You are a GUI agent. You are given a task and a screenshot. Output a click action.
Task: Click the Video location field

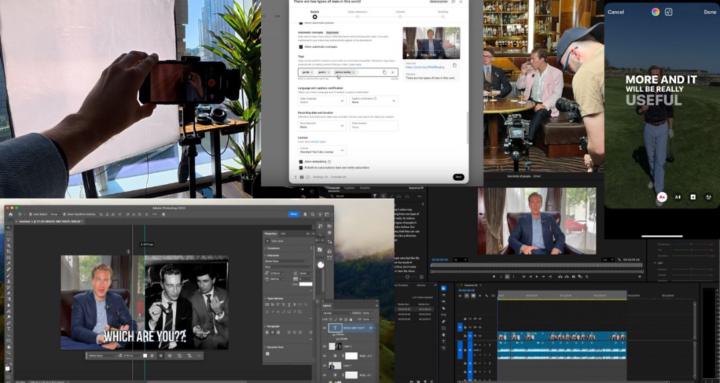[x=374, y=125]
